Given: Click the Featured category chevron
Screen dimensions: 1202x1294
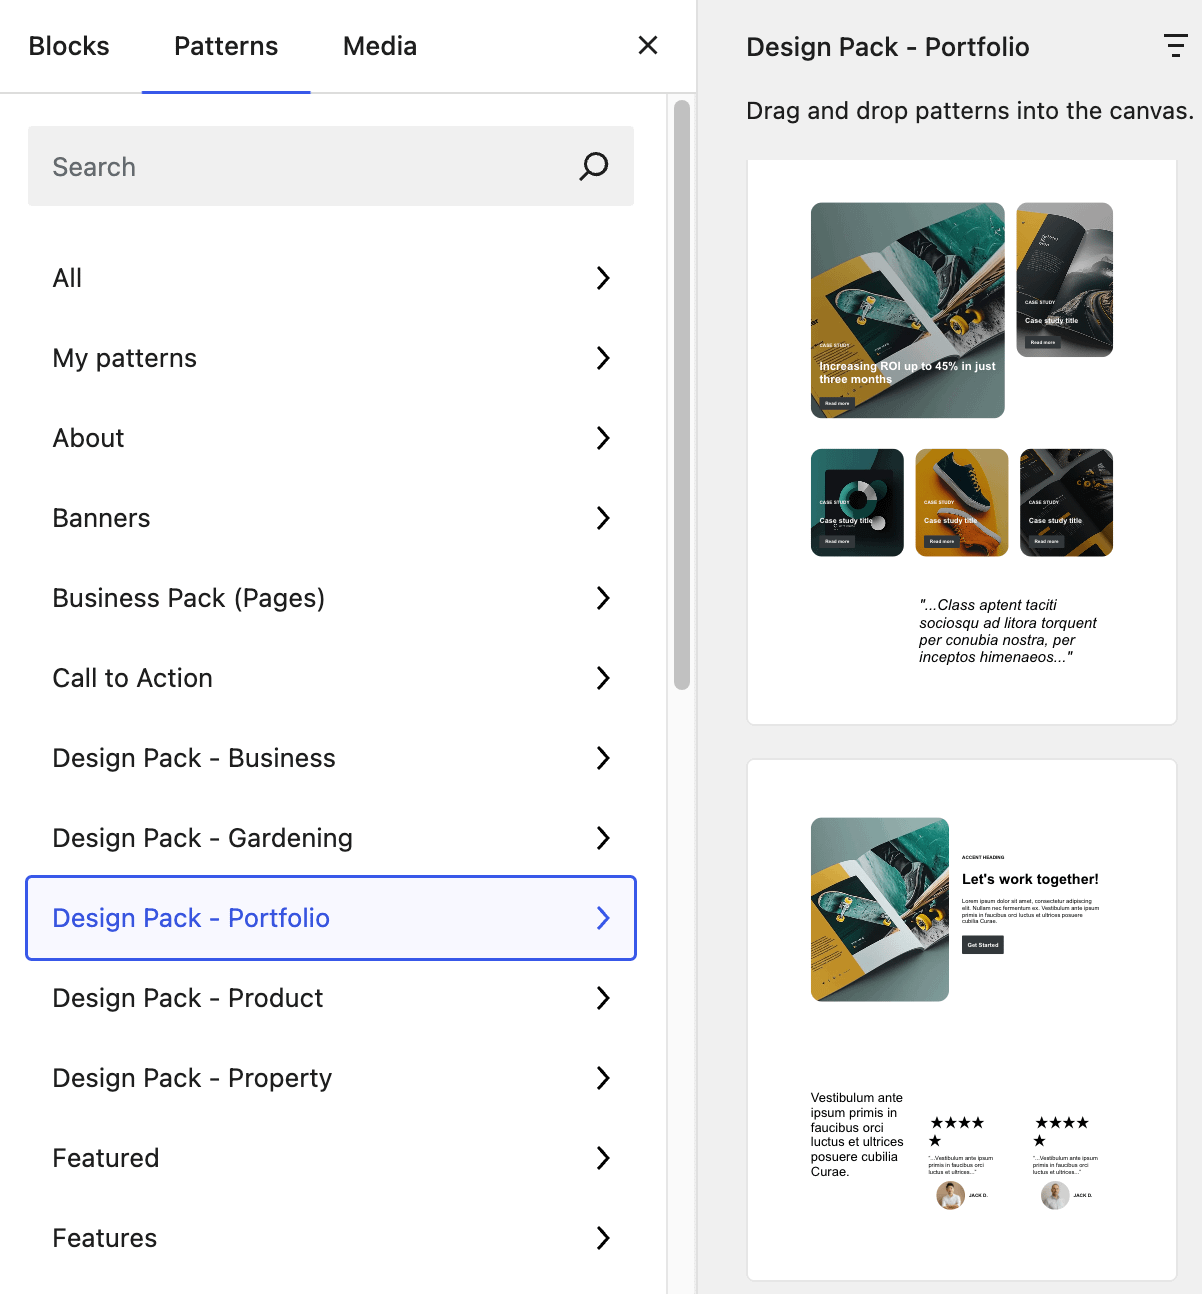Looking at the screenshot, I should (603, 1158).
